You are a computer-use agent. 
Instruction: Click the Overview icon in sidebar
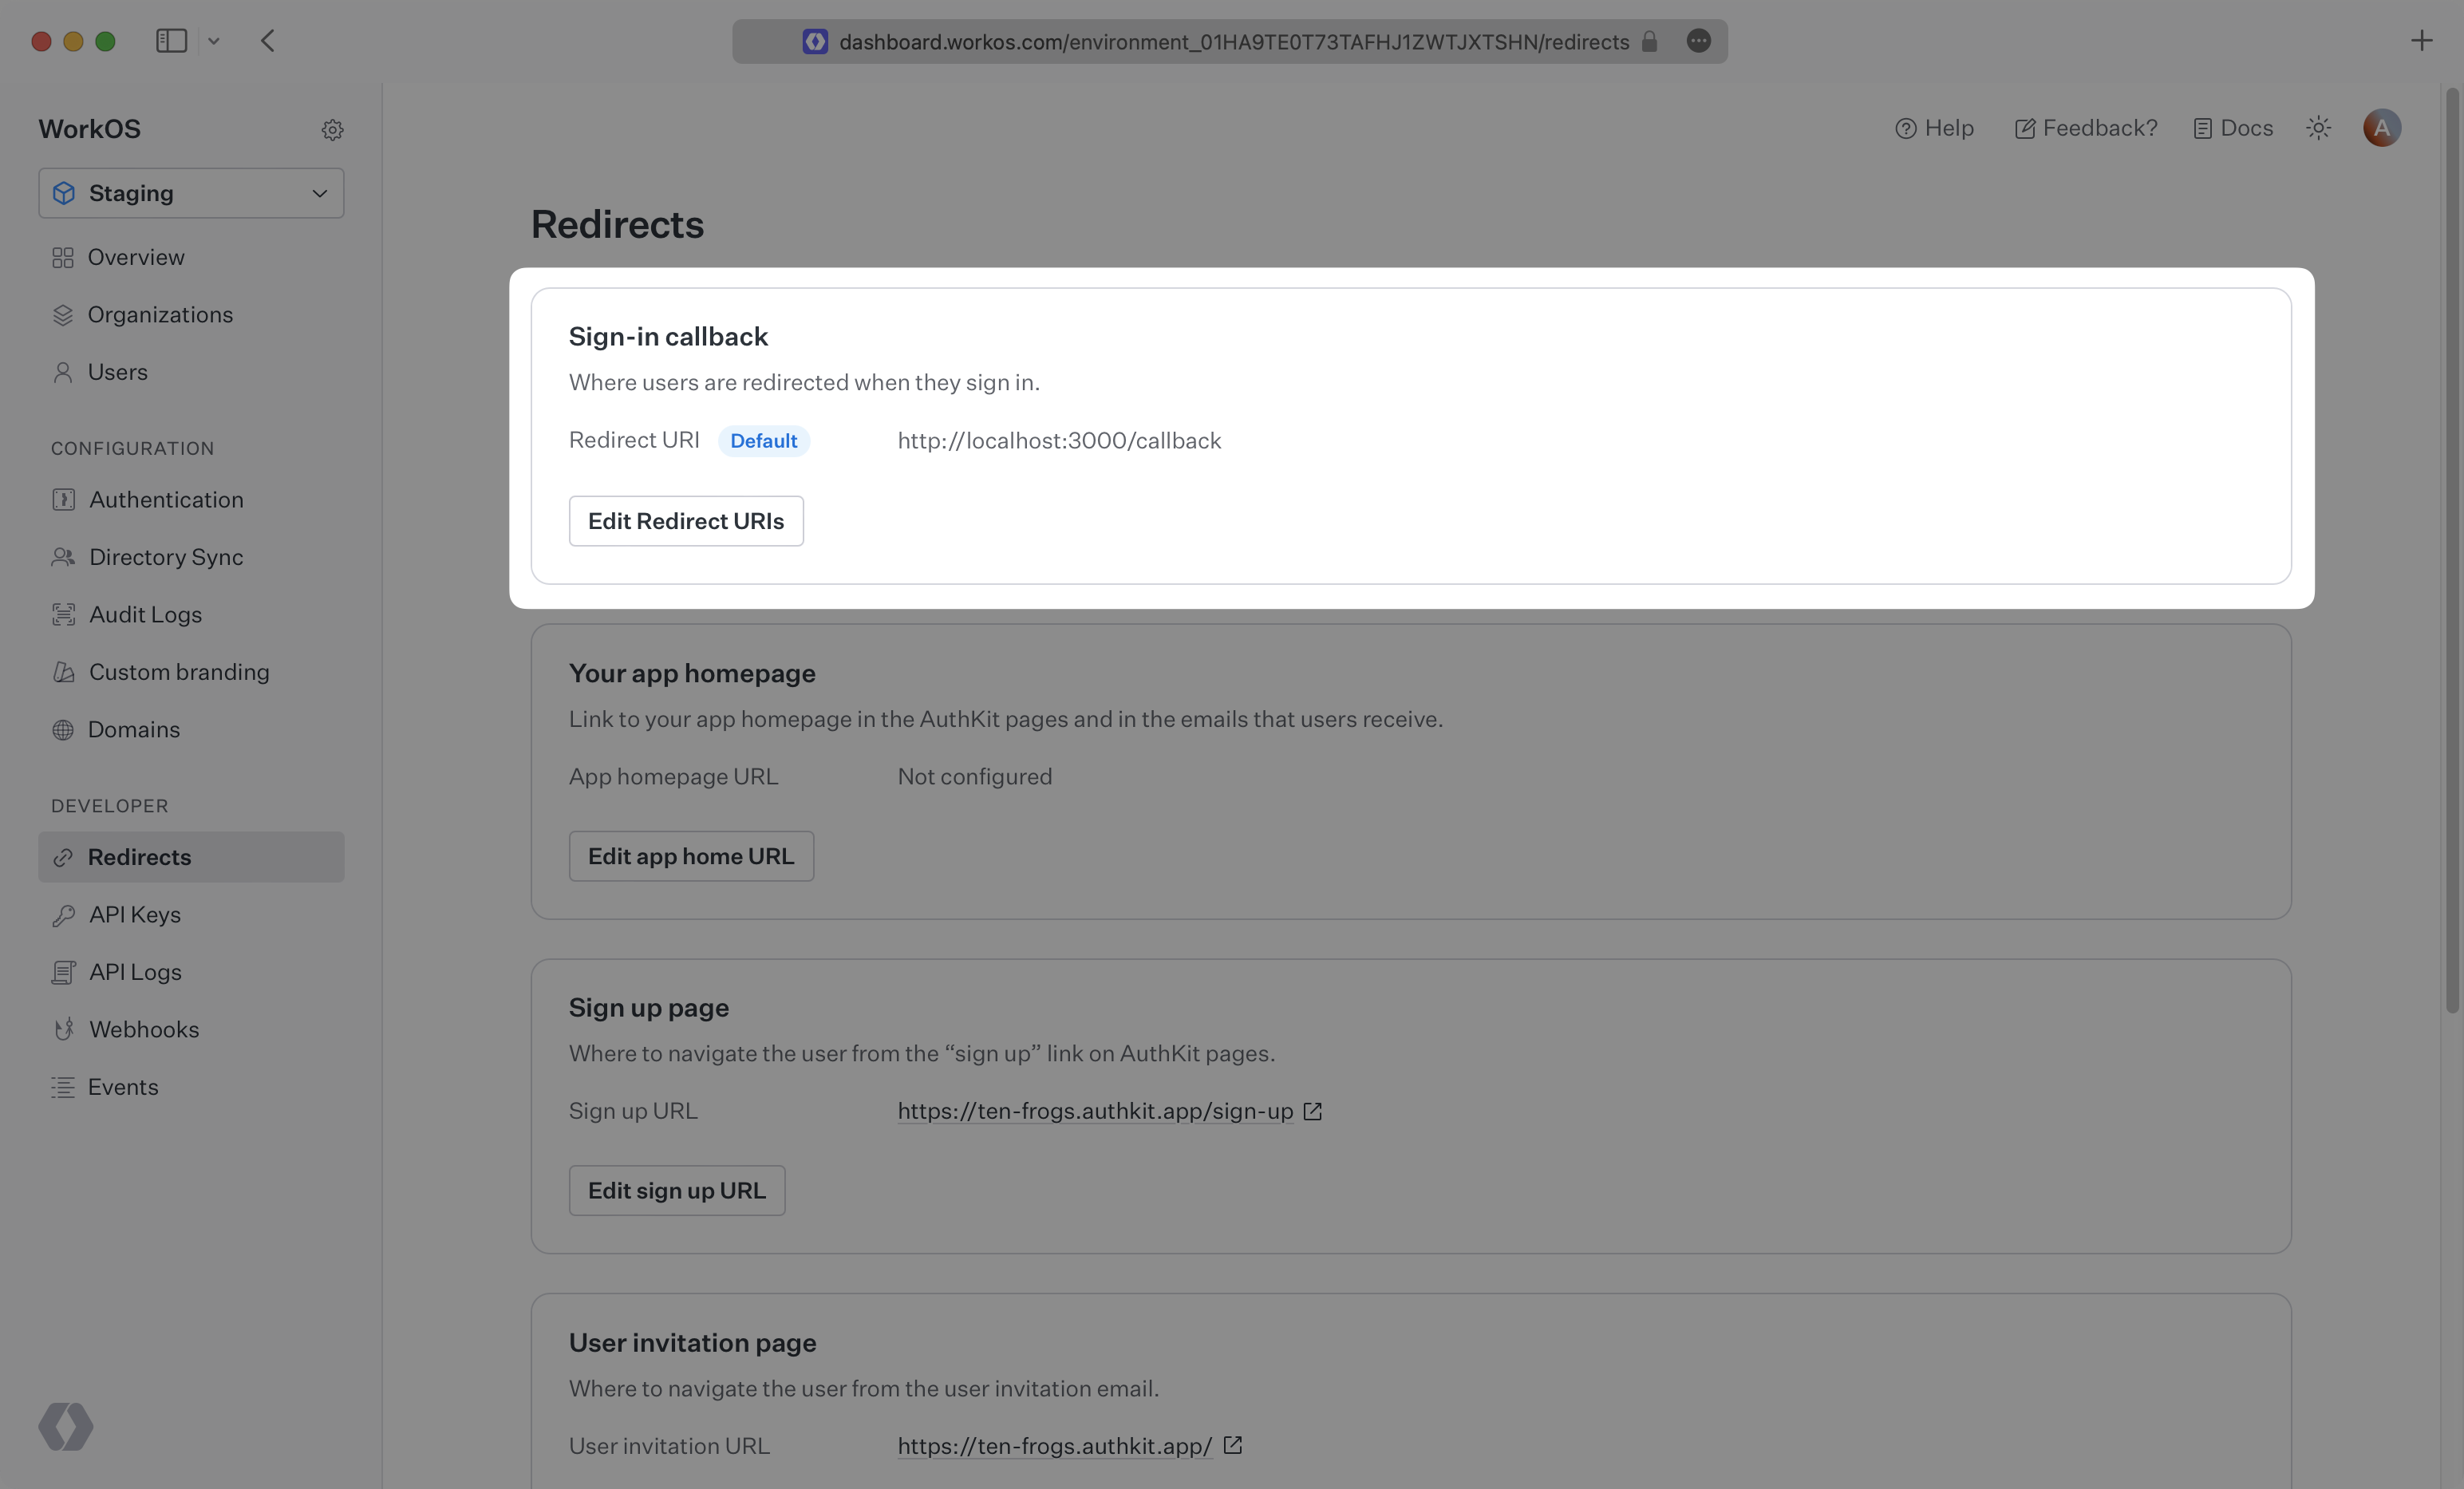click(x=61, y=257)
